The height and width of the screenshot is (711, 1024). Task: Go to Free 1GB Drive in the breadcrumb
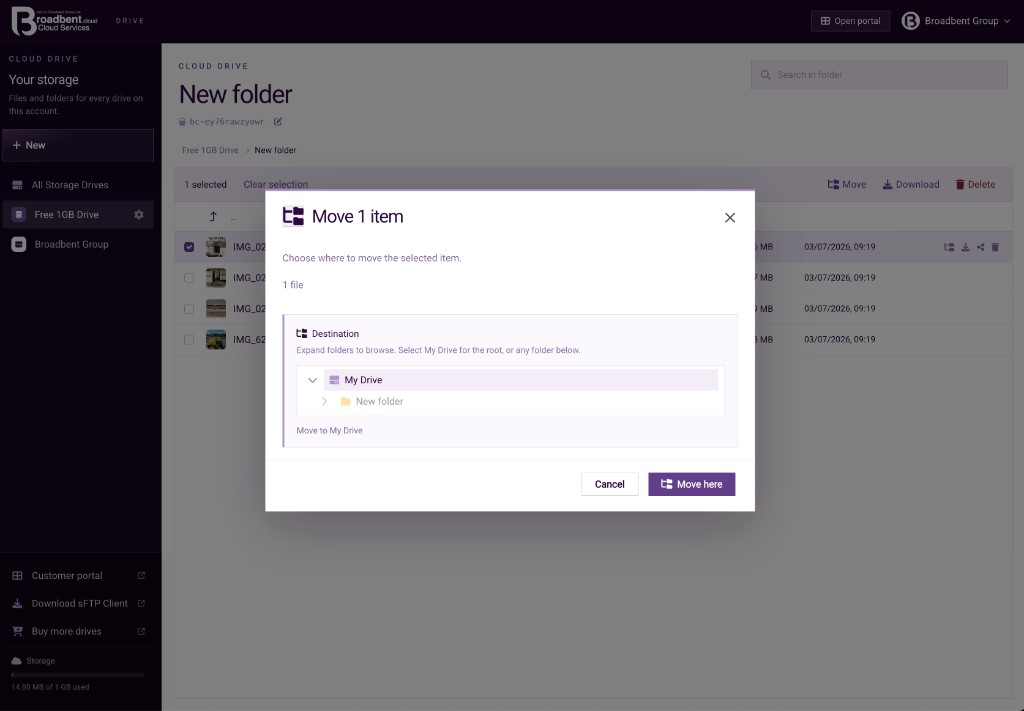point(210,150)
